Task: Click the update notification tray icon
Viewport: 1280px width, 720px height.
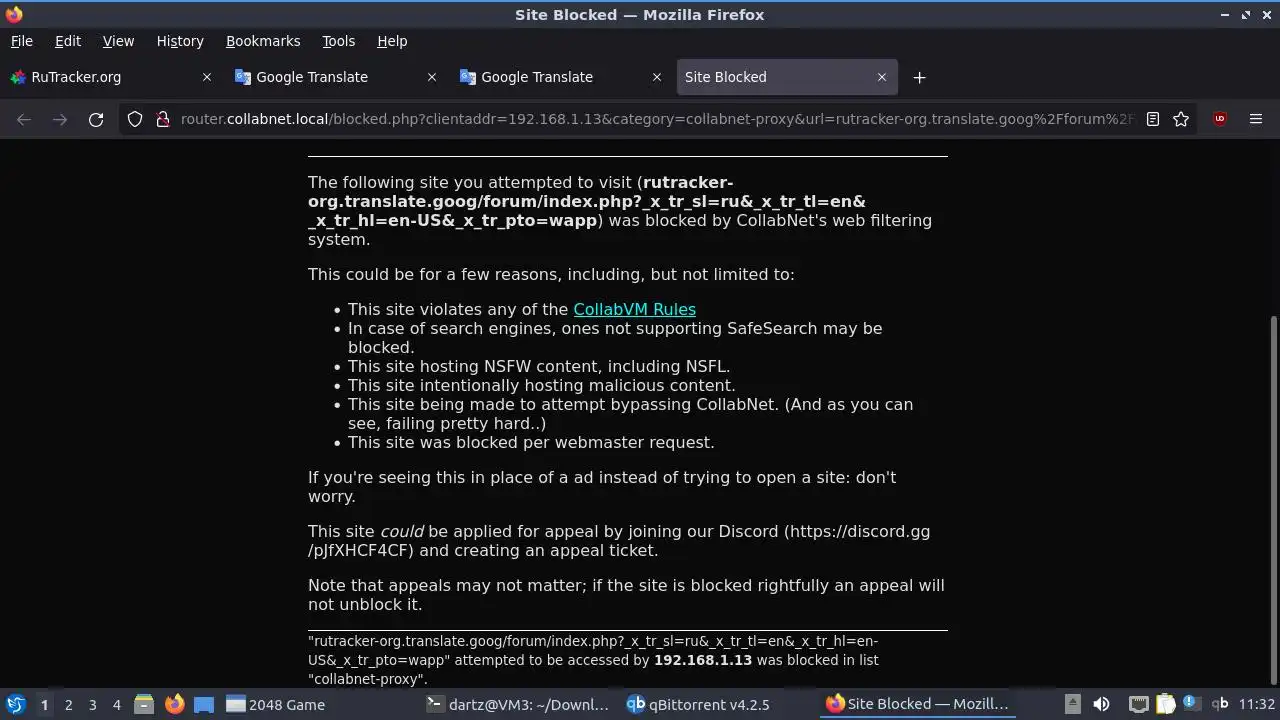Action: tap(1190, 704)
